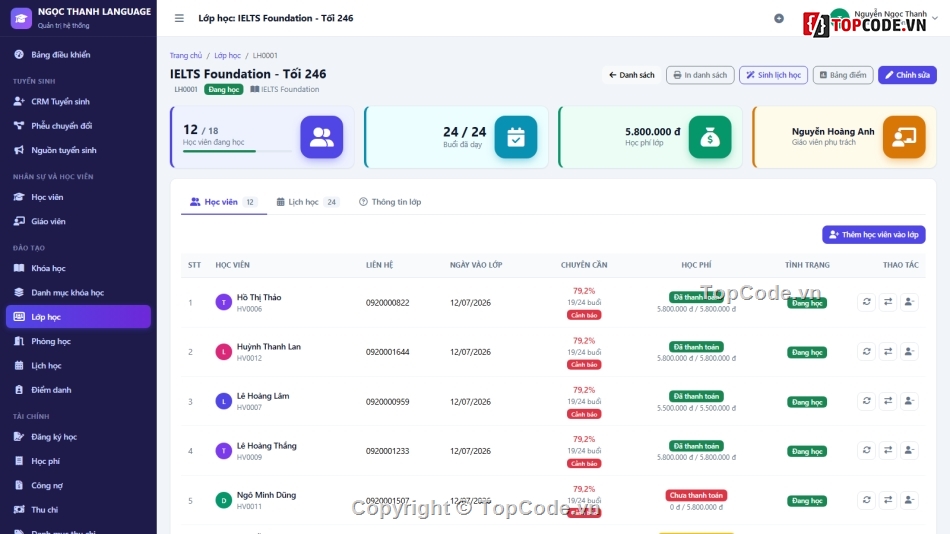This screenshot has width=950, height=534.
Task: Click remove-student icon for Hồ Thị Thảo
Action: tap(909, 302)
